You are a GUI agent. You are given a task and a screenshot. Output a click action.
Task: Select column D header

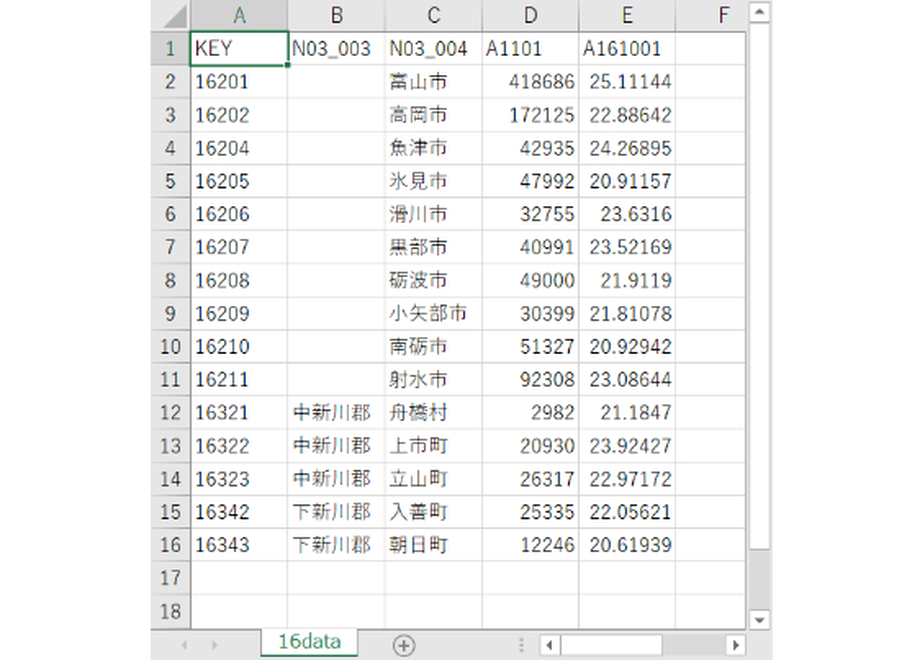coord(530,15)
